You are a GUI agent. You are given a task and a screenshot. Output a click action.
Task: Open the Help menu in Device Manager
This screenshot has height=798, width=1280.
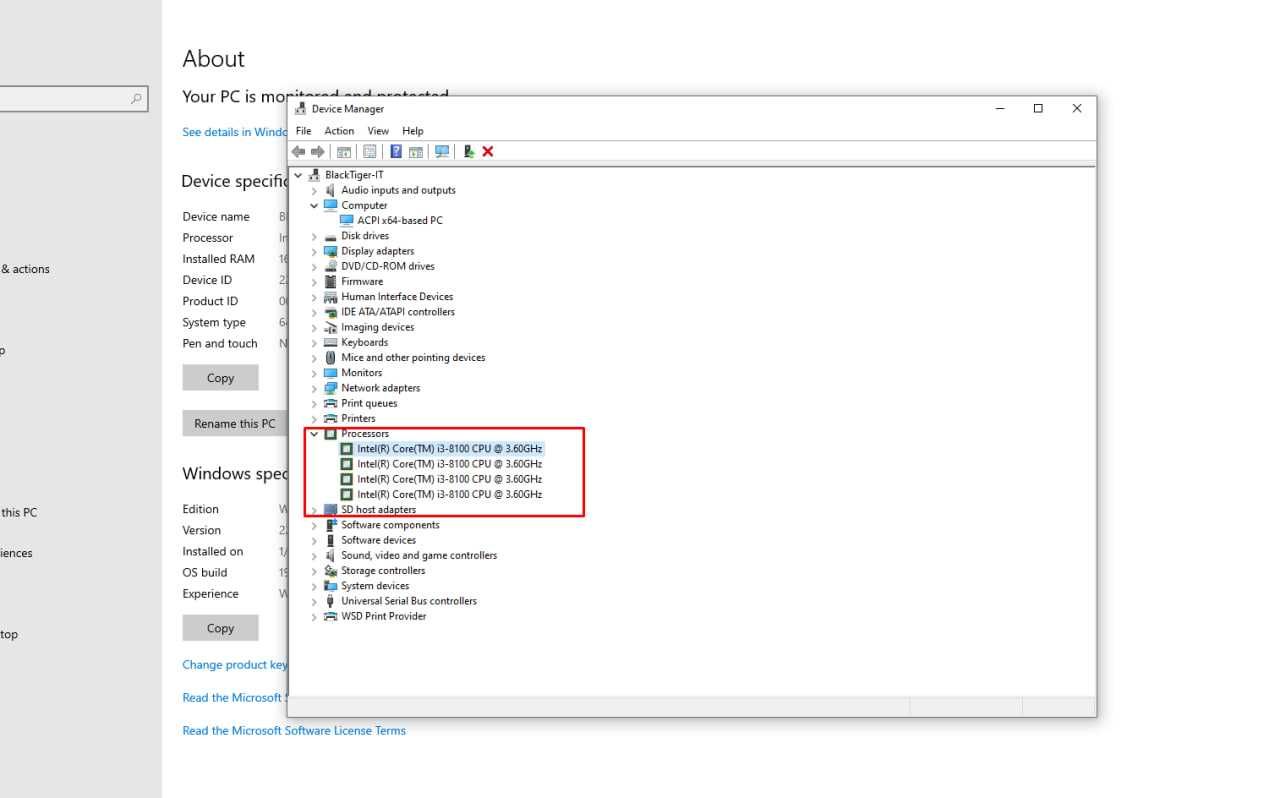click(x=413, y=131)
